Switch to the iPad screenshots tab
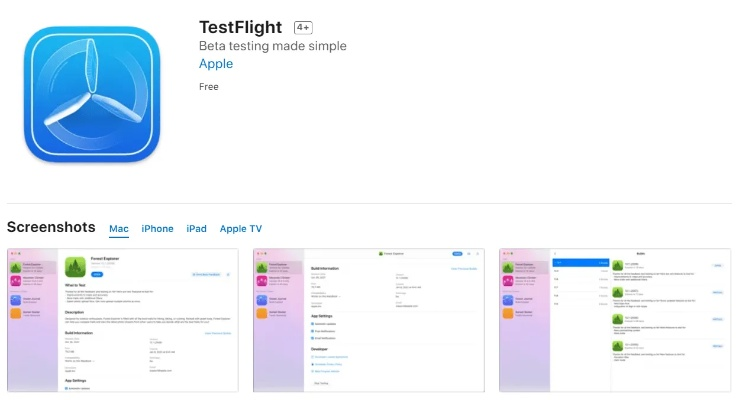This screenshot has height=400, width=739. [196, 228]
